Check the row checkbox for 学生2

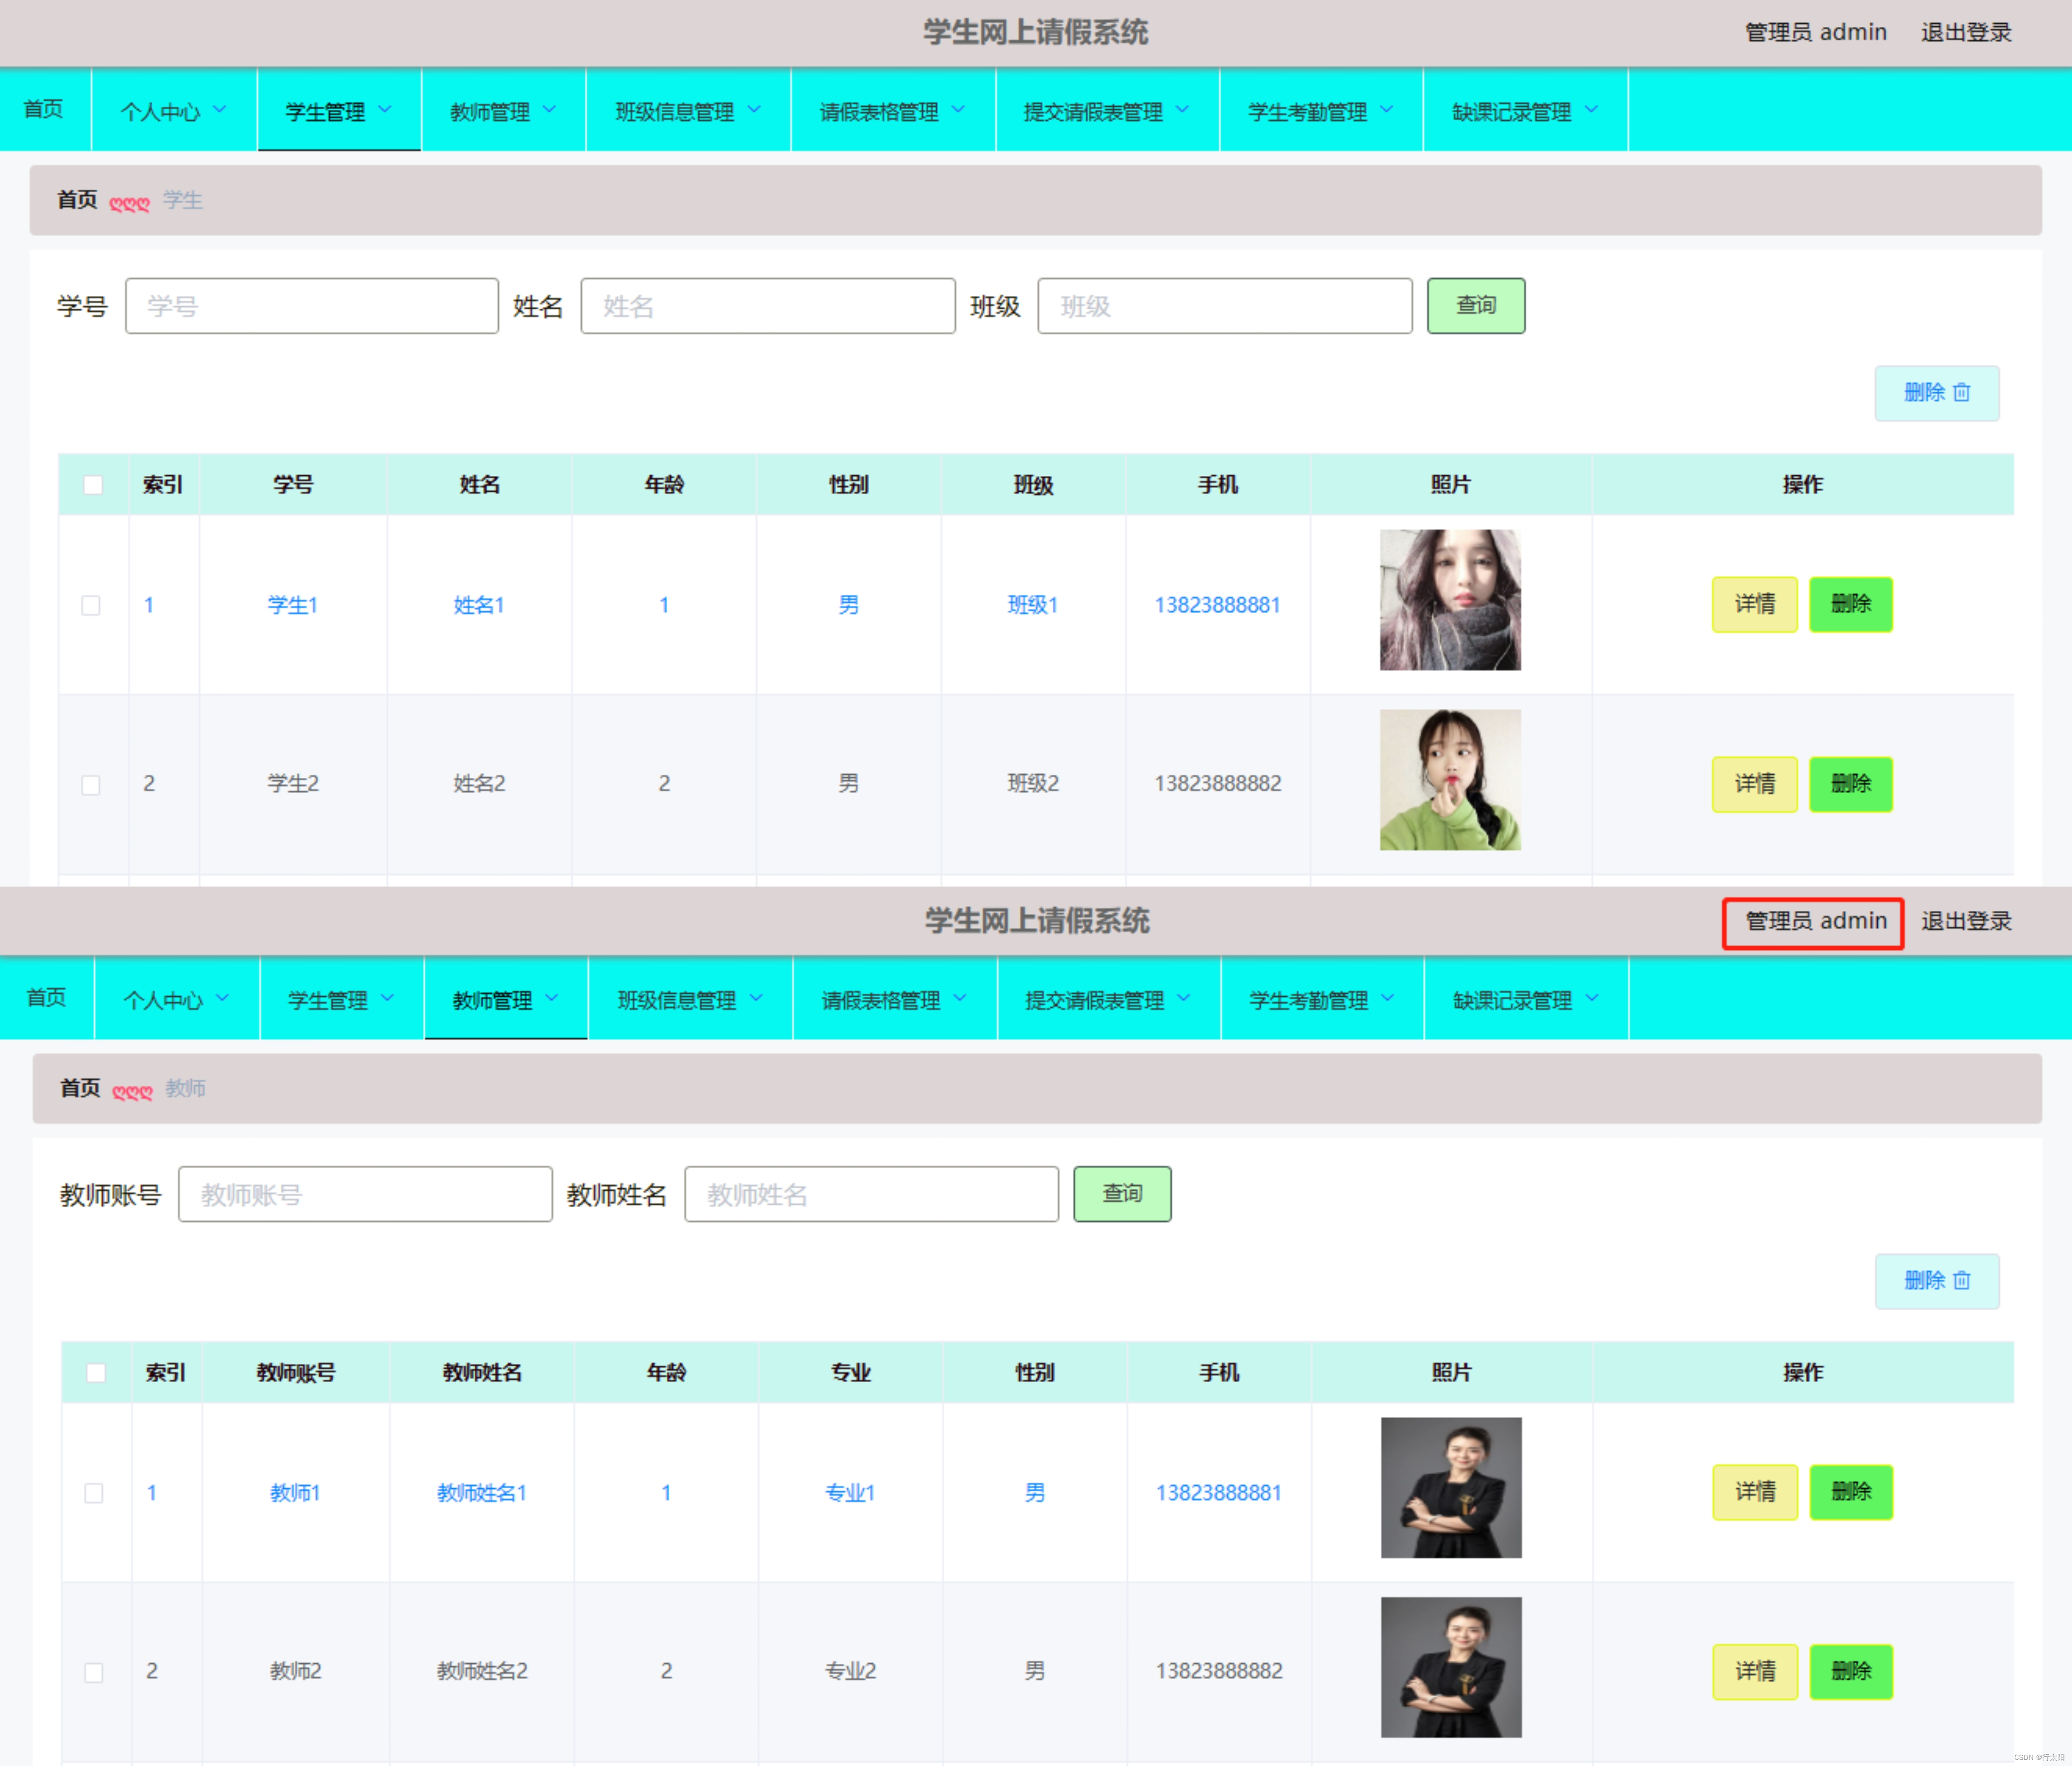coord(91,785)
